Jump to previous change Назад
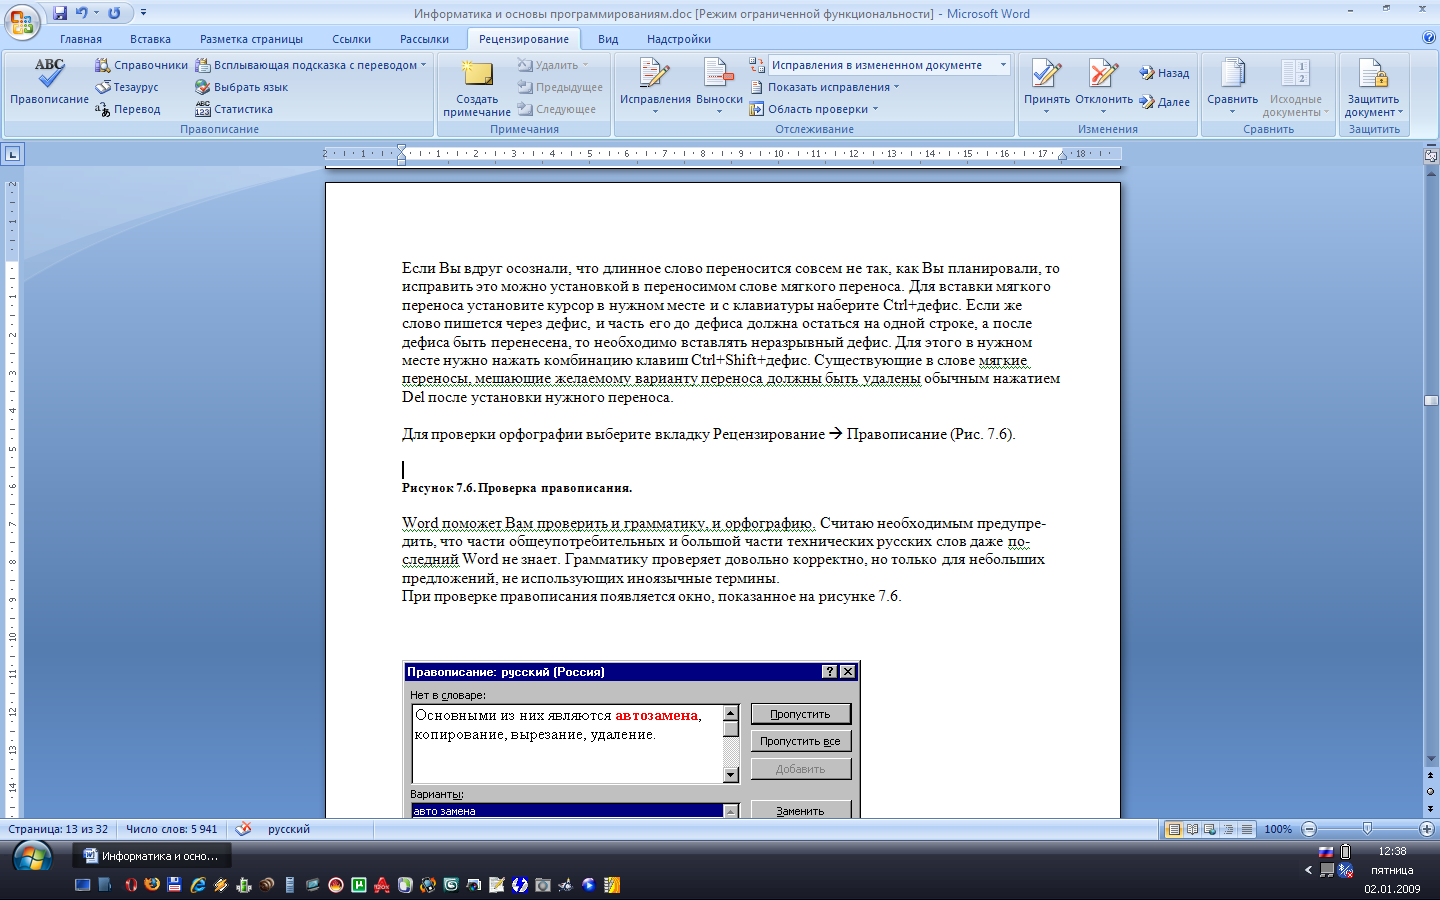This screenshot has height=900, width=1440. click(x=1164, y=73)
